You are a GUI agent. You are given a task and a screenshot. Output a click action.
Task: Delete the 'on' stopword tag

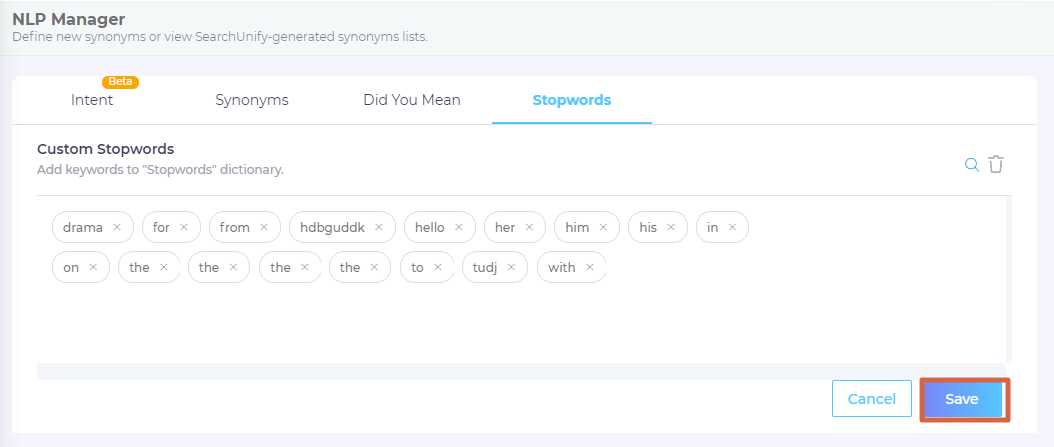tap(93, 268)
